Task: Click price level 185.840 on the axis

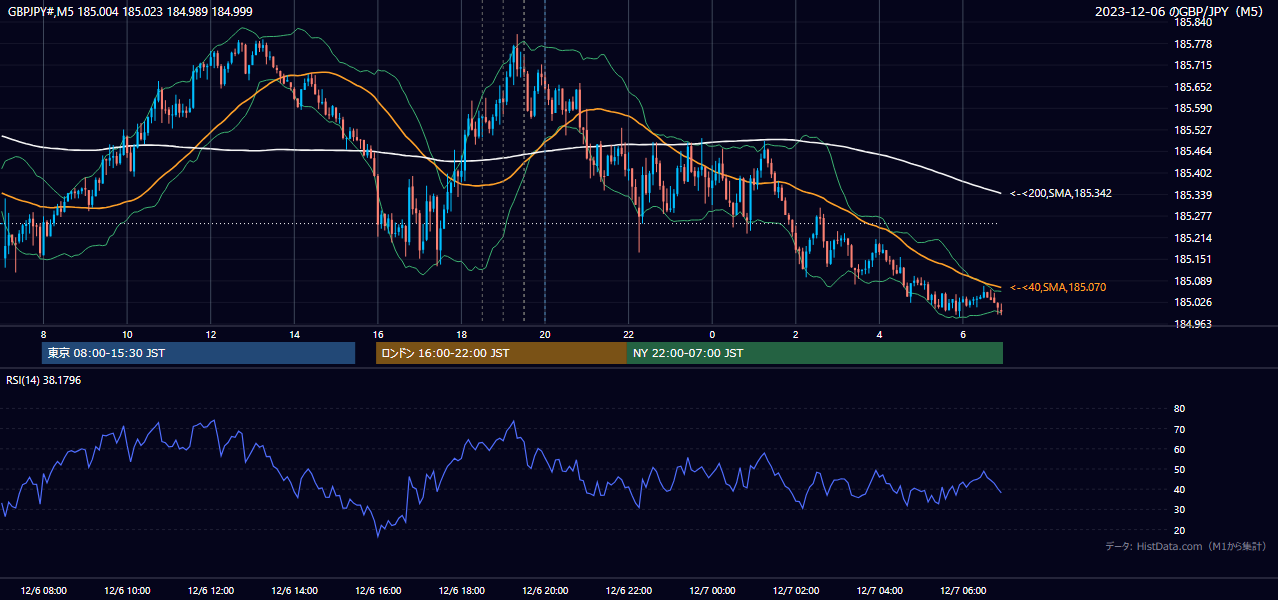Action: pyautogui.click(x=1192, y=22)
